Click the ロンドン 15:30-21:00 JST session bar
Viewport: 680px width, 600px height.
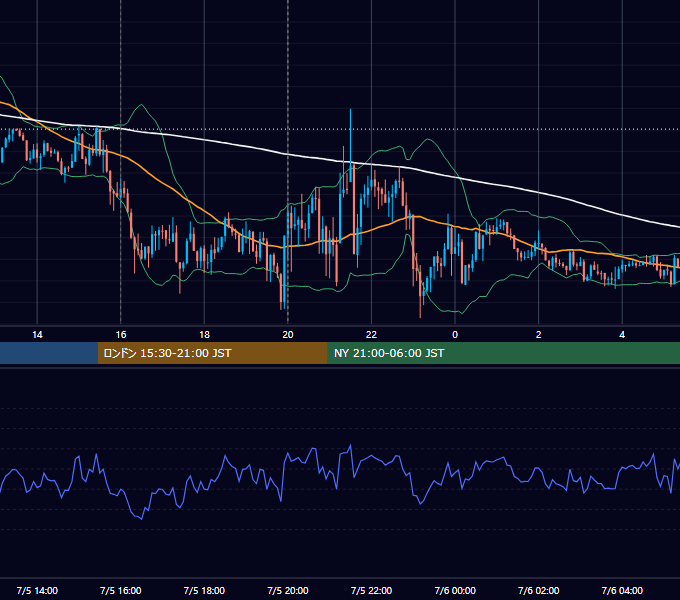click(x=212, y=353)
